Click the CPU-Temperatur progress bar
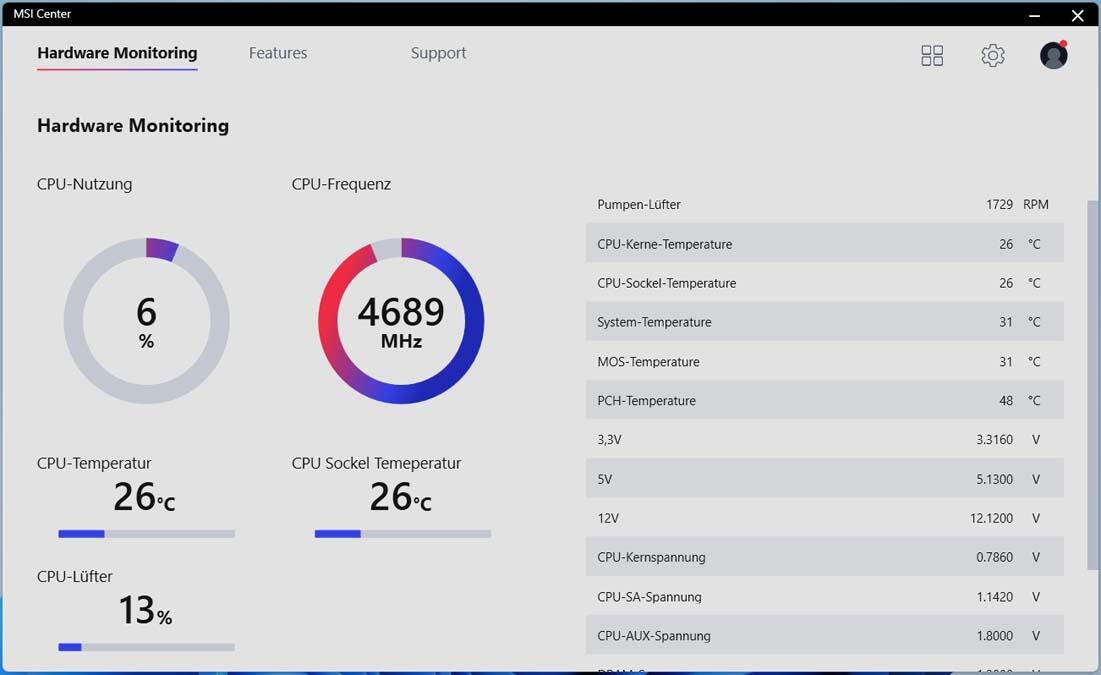Viewport: 1101px width, 675px height. point(146,534)
